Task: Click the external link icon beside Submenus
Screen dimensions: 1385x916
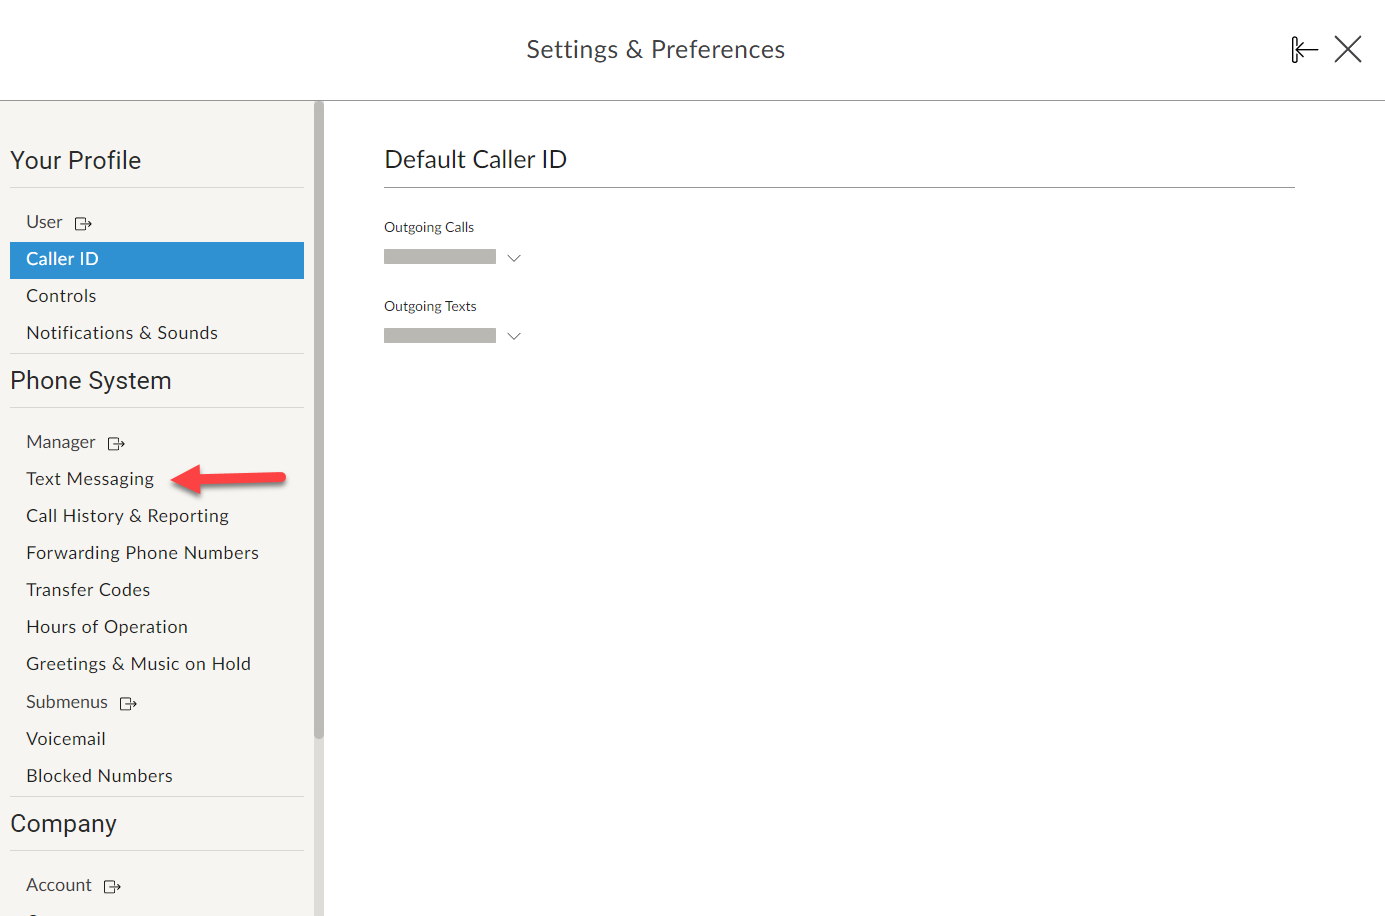Action: click(x=129, y=703)
